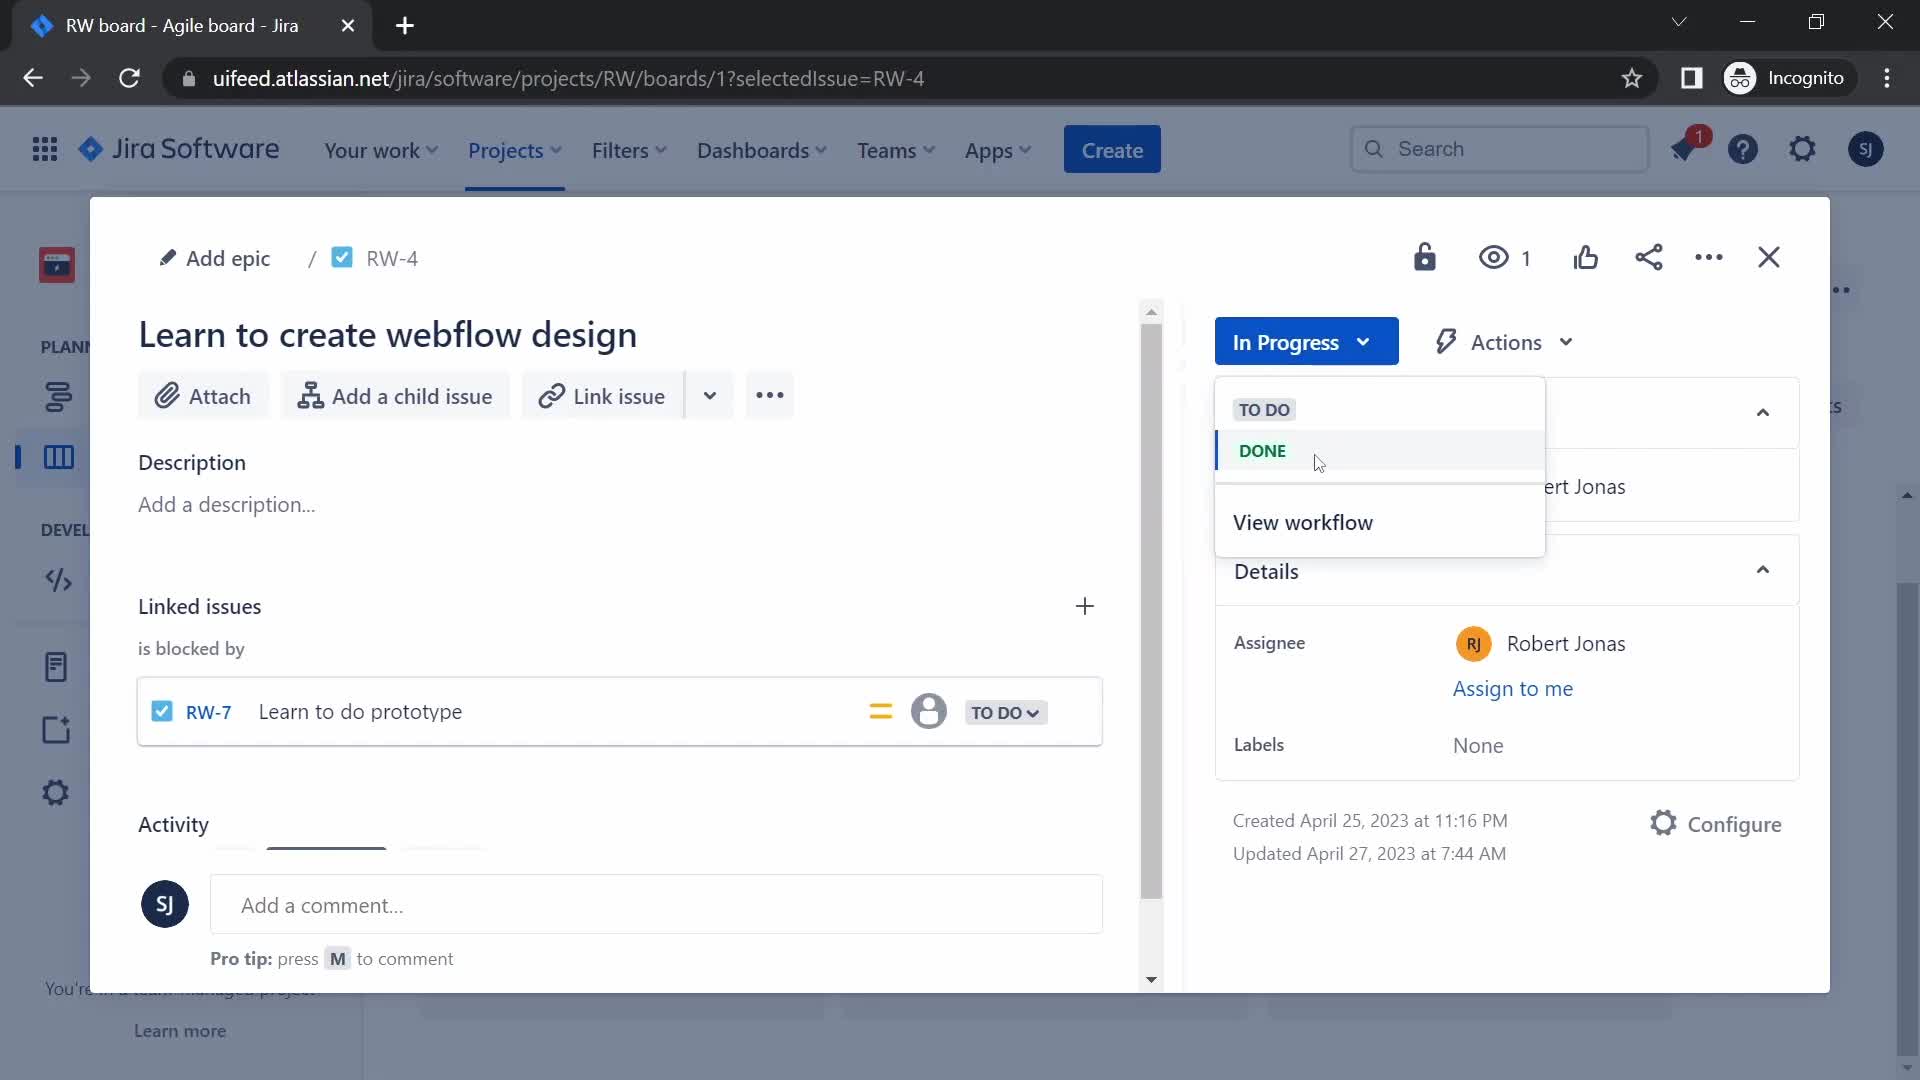This screenshot has width=1920, height=1080.
Task: Click the share icon on issue RW-4
Action: pos(1647,257)
